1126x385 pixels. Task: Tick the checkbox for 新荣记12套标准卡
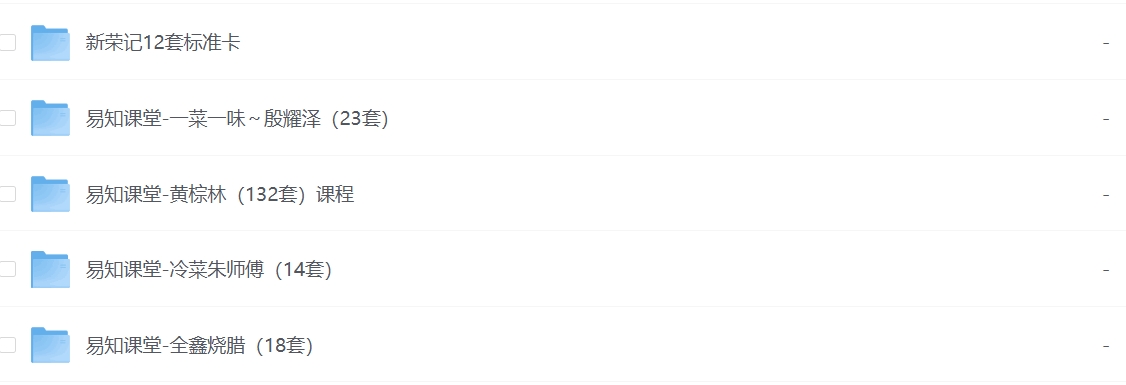tap(6, 42)
